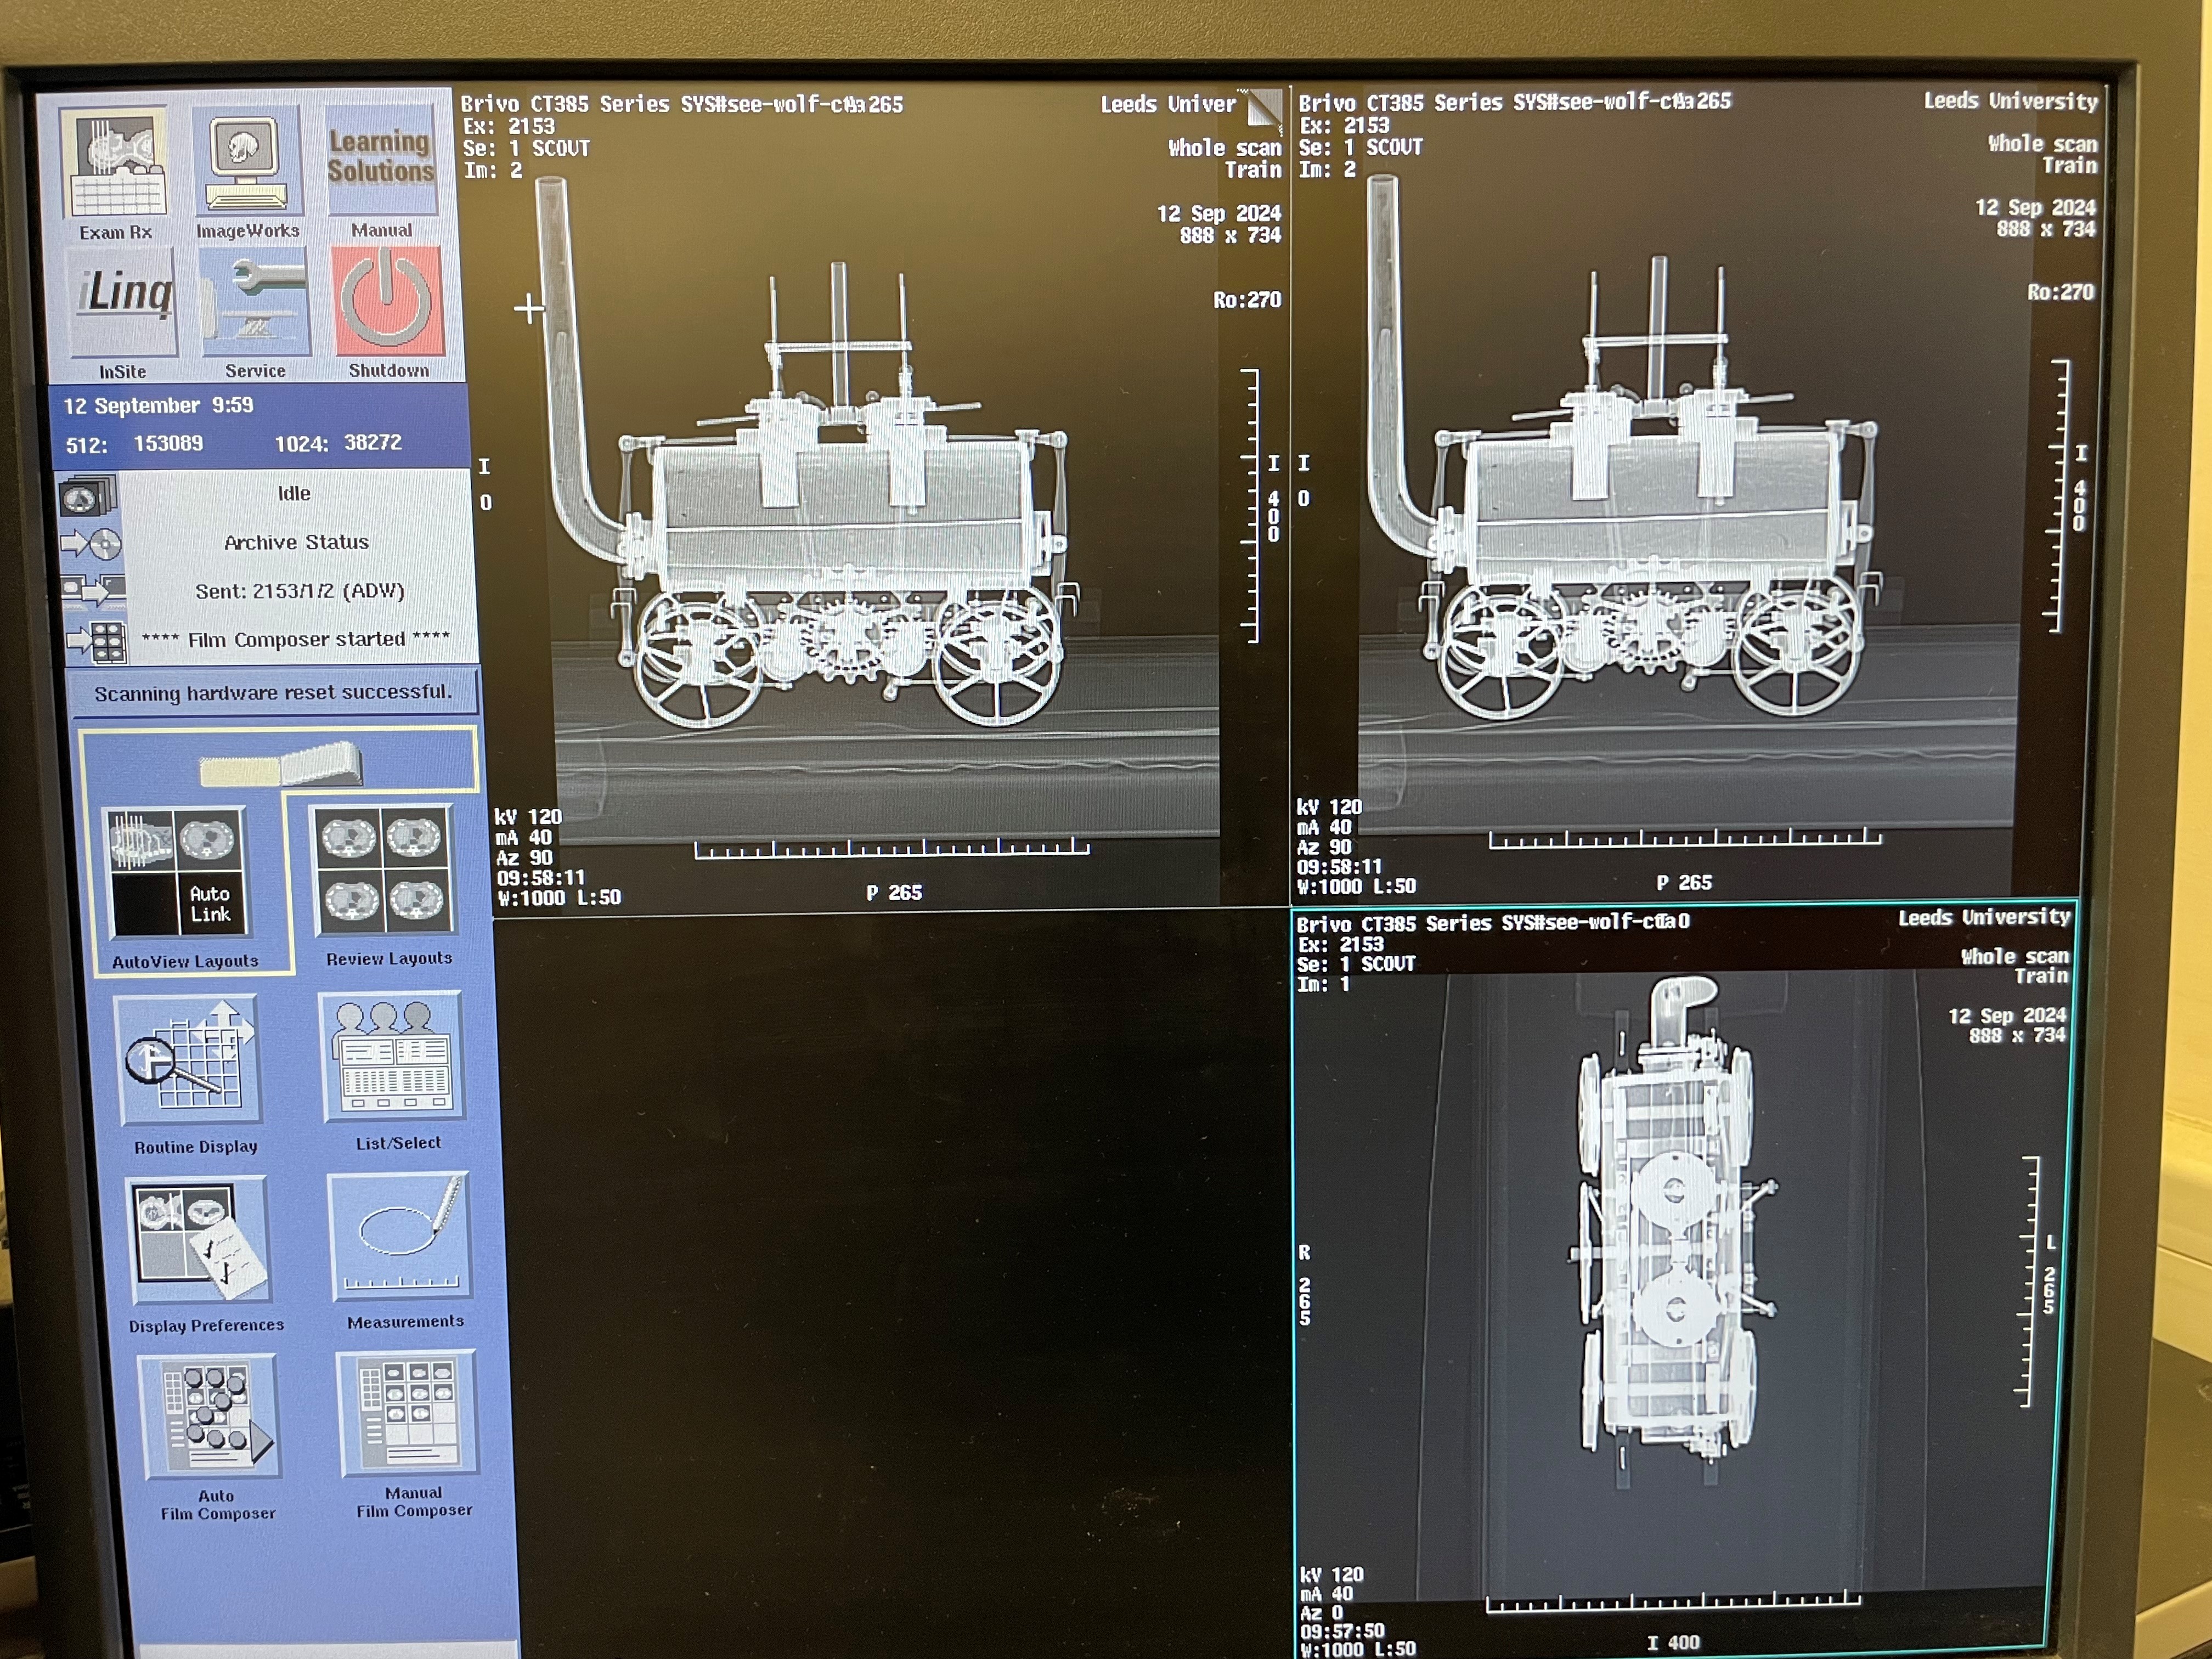The height and width of the screenshot is (1659, 2212).
Task: Select AutoView Layouts with Auto Link
Action: click(176, 872)
